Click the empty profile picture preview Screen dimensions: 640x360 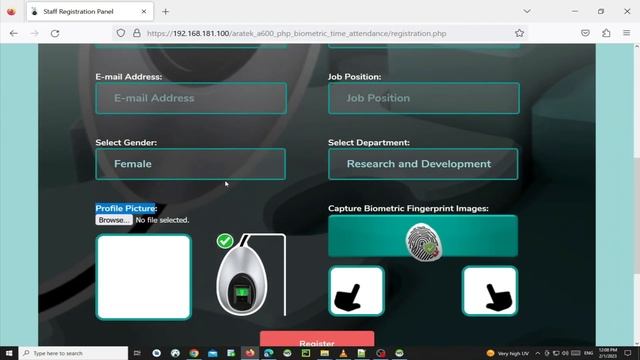[x=144, y=277]
